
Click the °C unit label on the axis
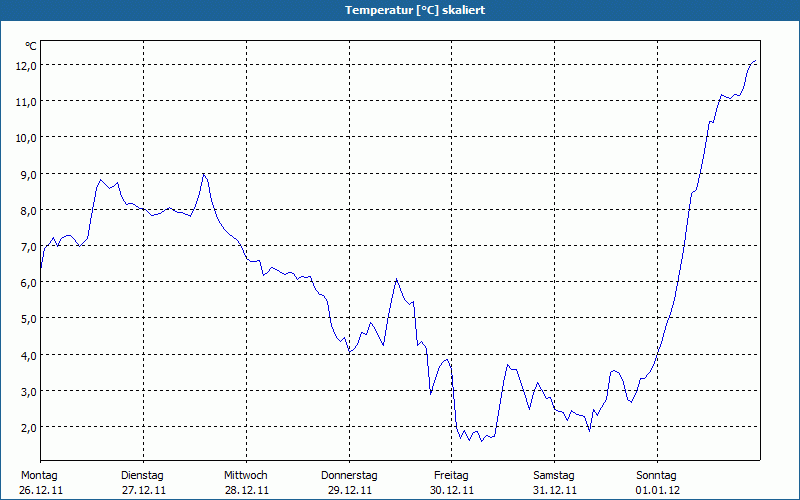(x=31, y=46)
